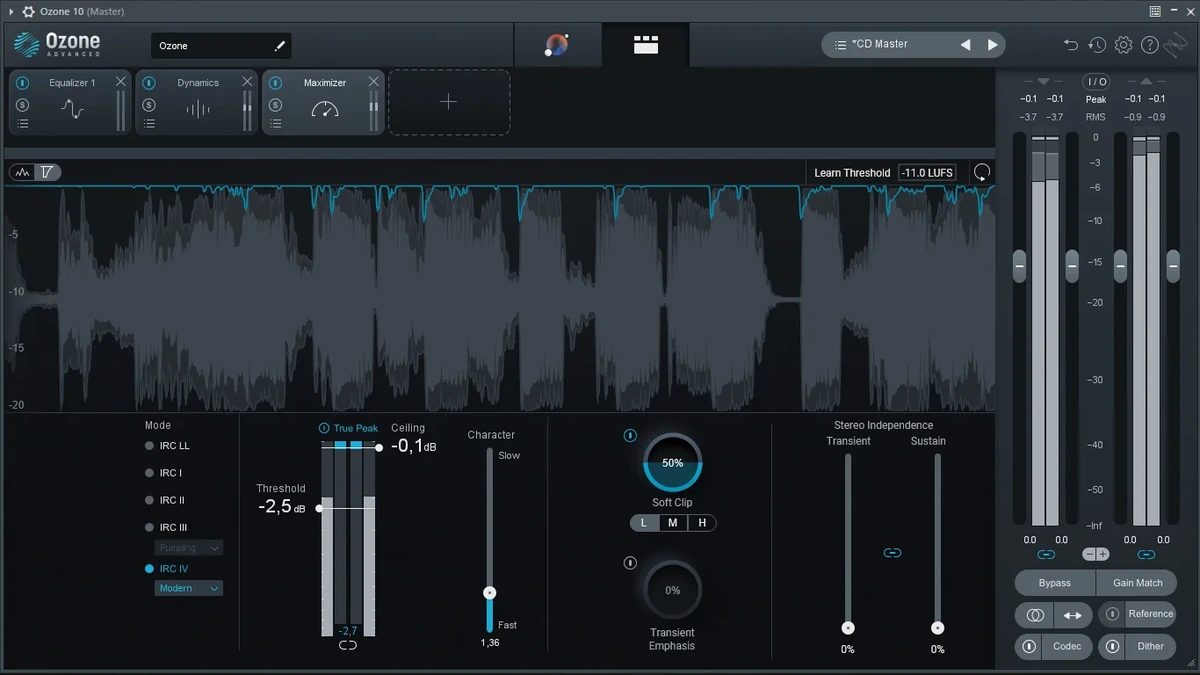Click Transient stereo independence slider handle
1200x675 pixels.
[848, 628]
